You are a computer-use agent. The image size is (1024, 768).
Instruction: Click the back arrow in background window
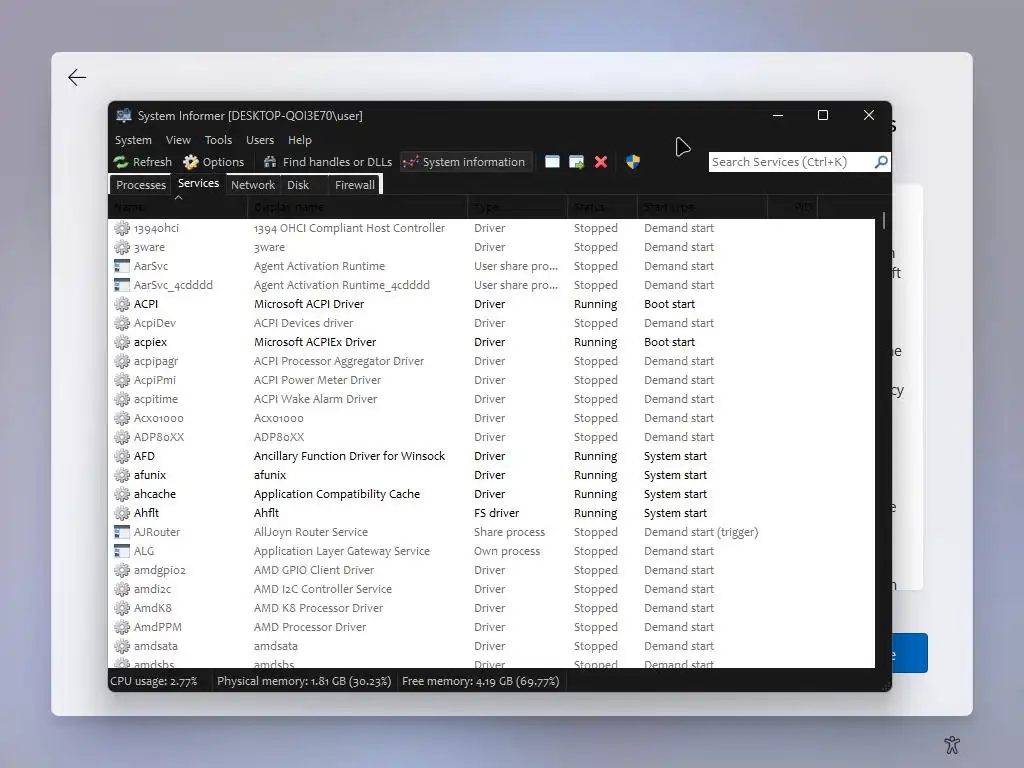point(77,77)
